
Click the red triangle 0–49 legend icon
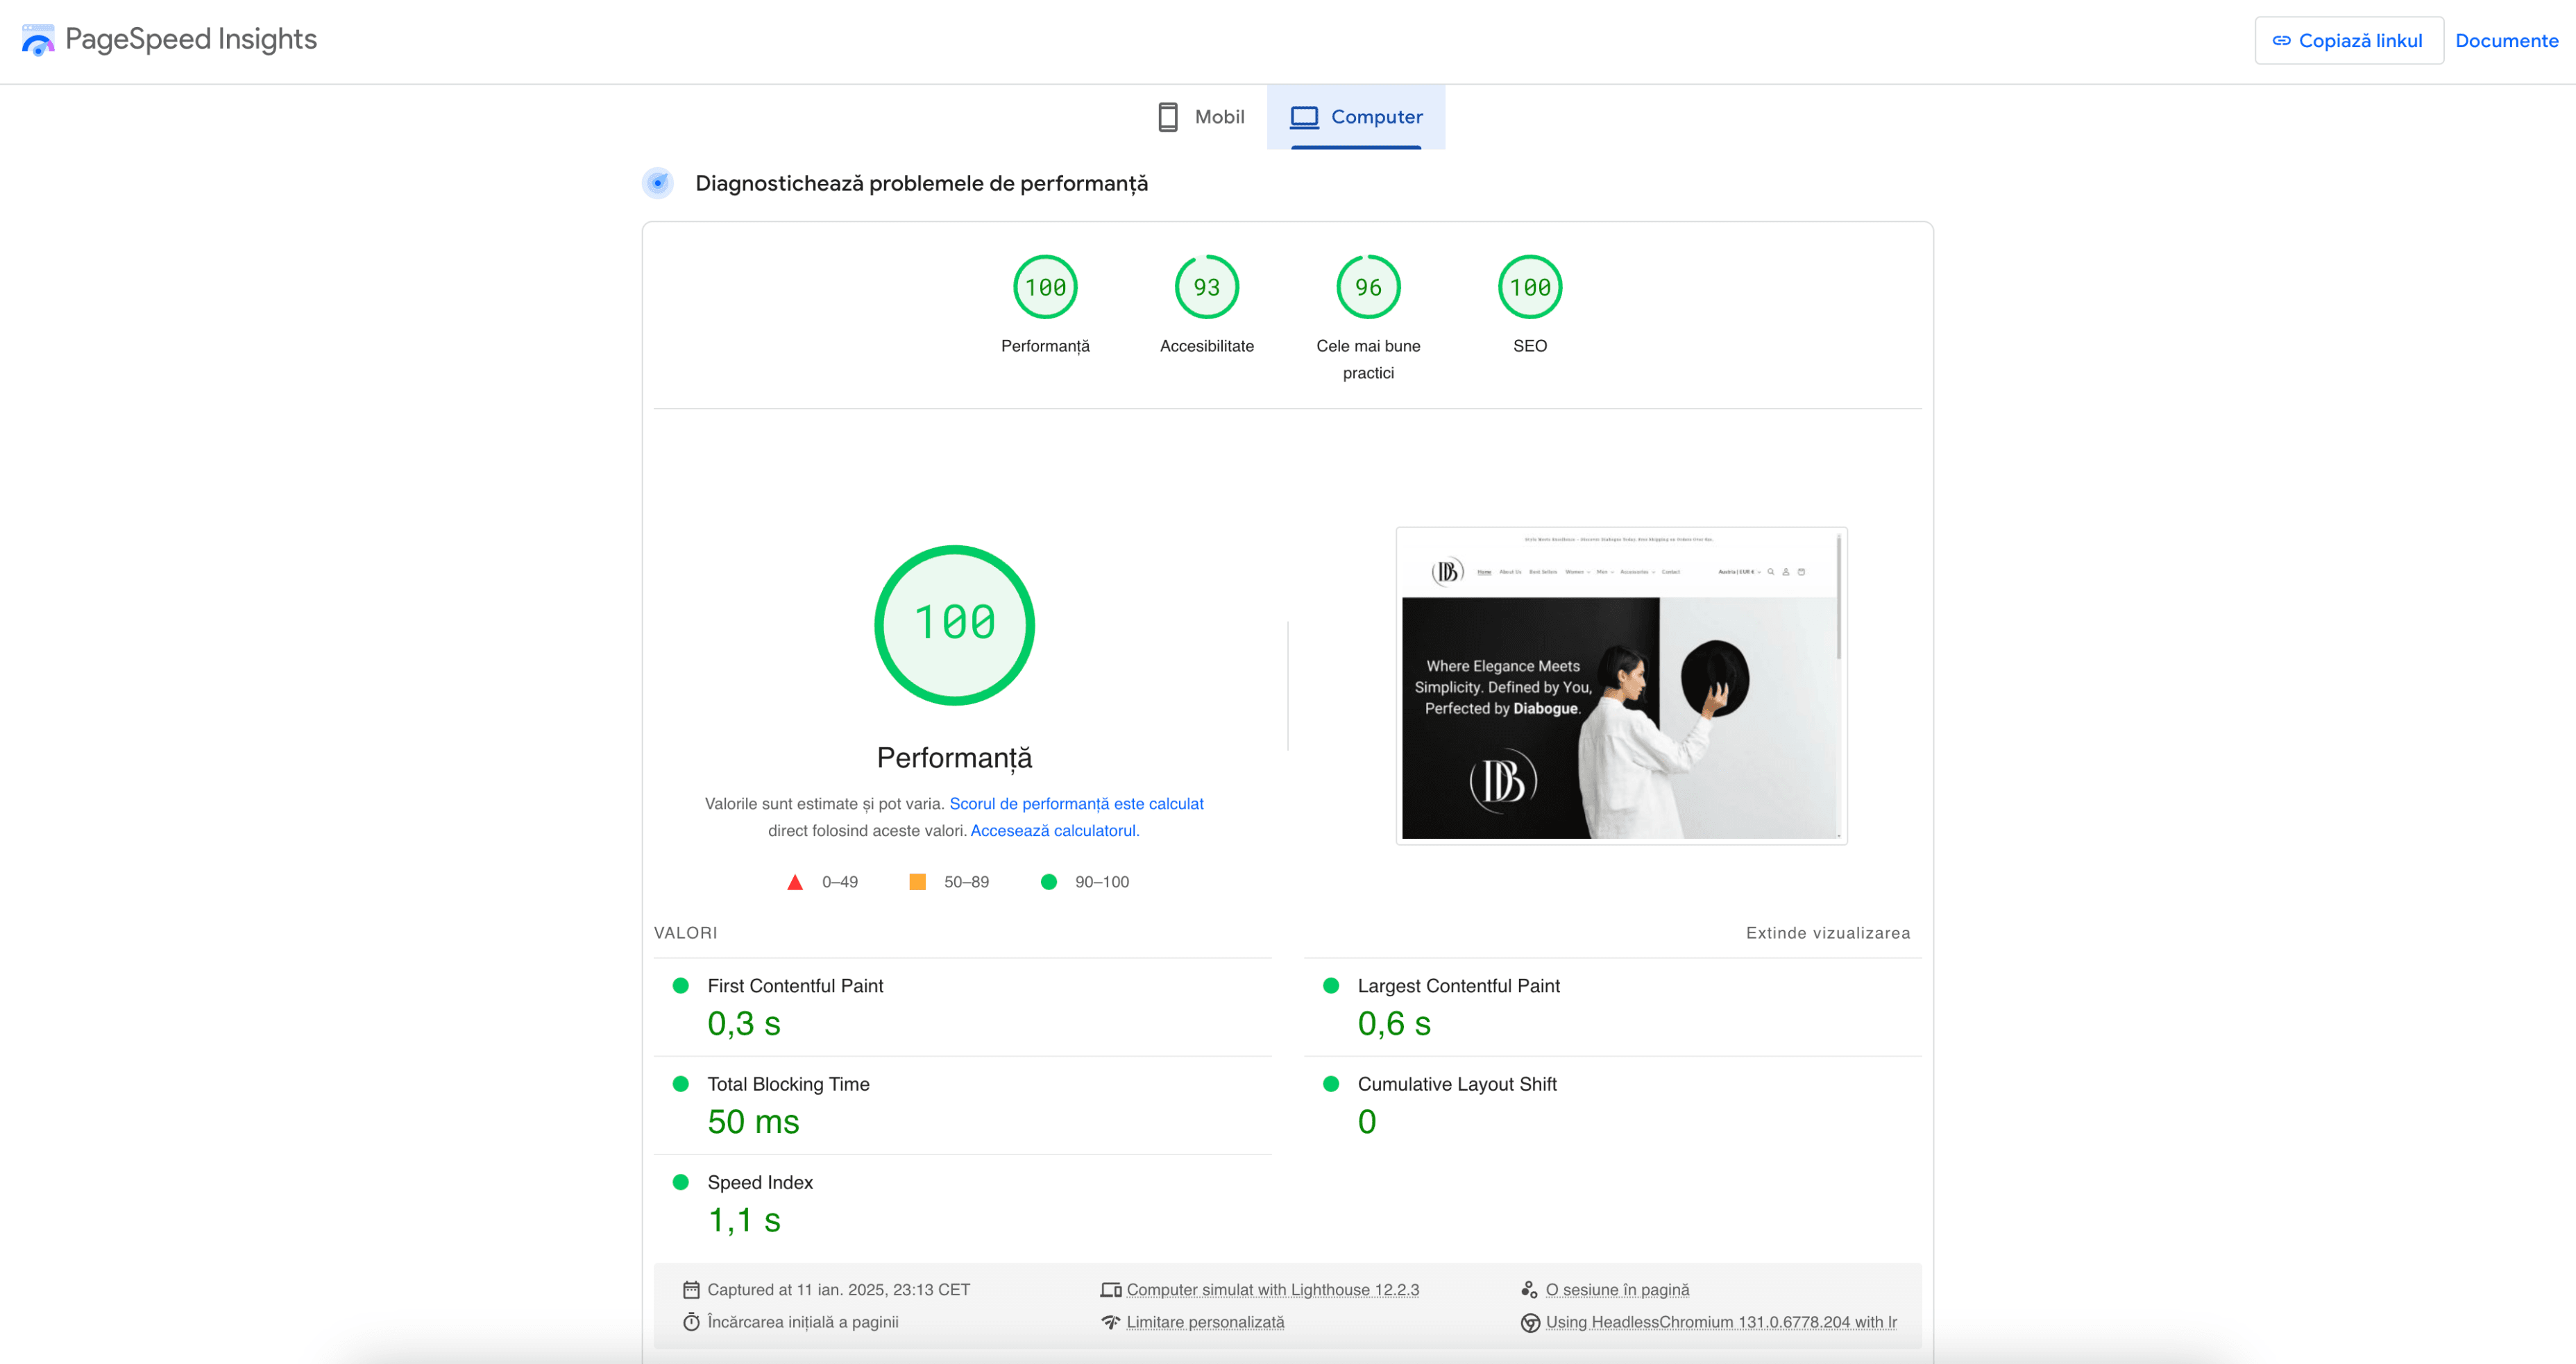tap(795, 882)
